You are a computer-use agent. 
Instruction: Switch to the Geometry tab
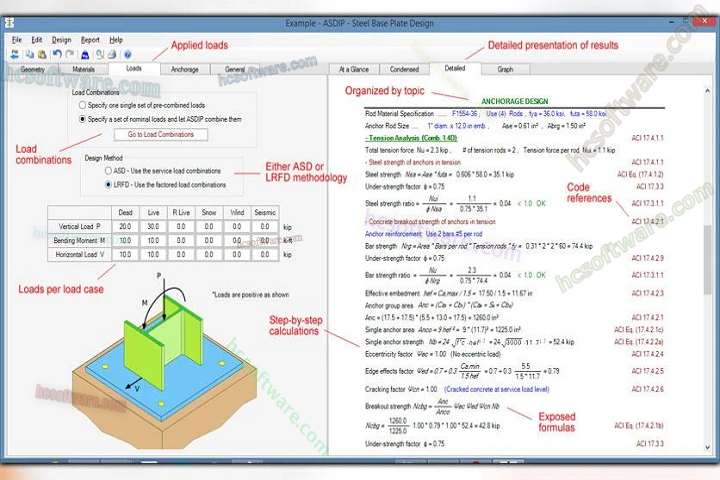pyautogui.click(x=32, y=69)
